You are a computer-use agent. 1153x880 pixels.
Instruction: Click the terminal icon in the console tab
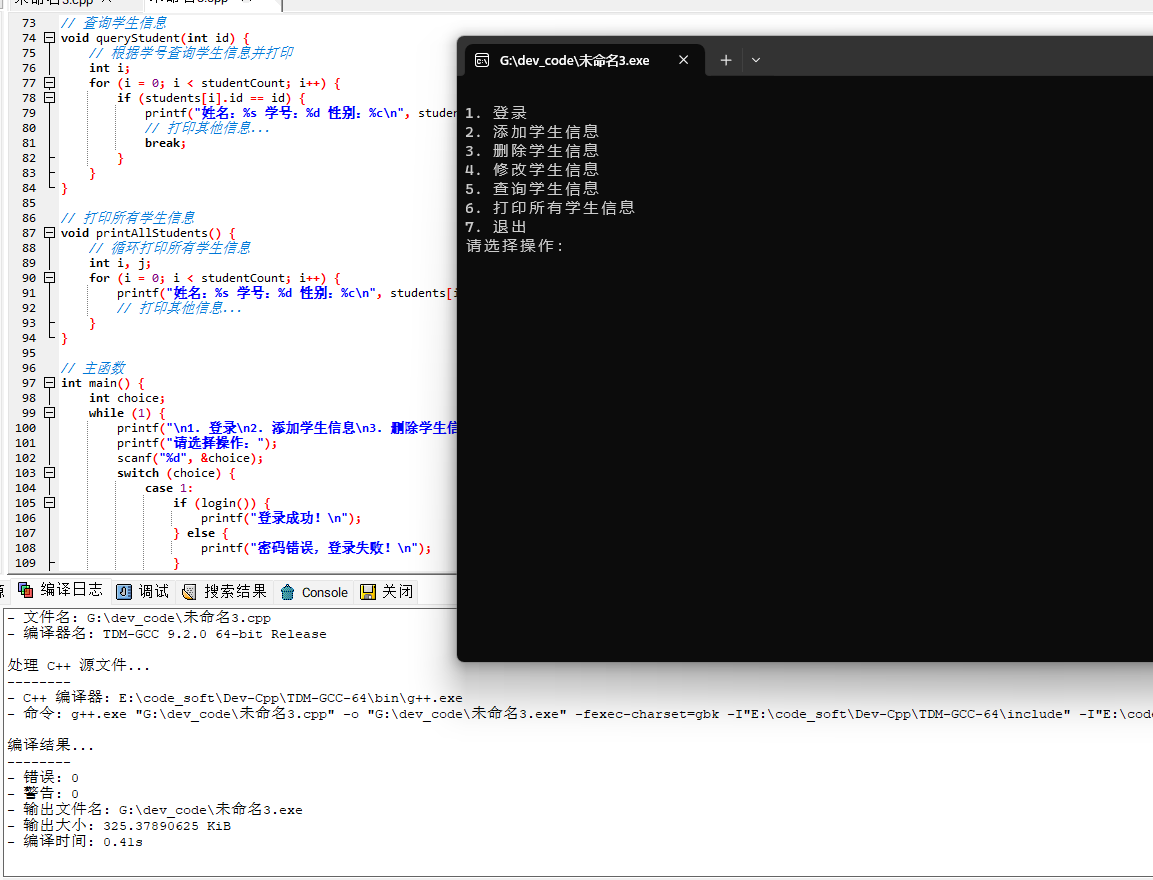tap(482, 60)
